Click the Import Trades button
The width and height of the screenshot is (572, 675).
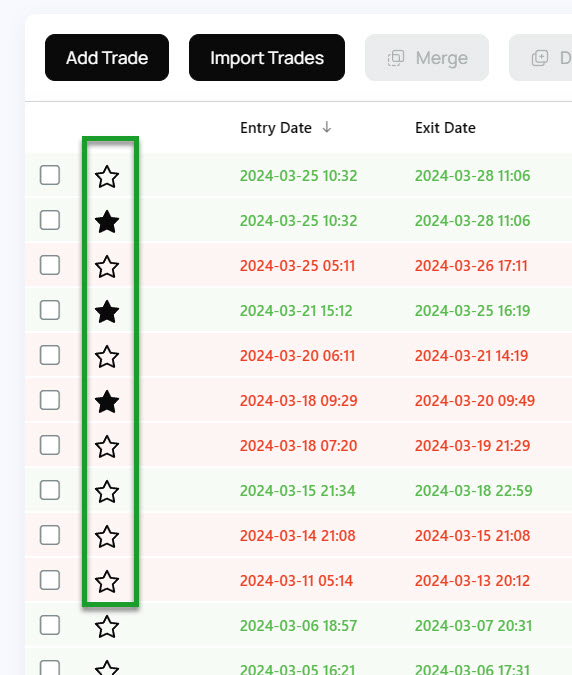[x=267, y=58]
